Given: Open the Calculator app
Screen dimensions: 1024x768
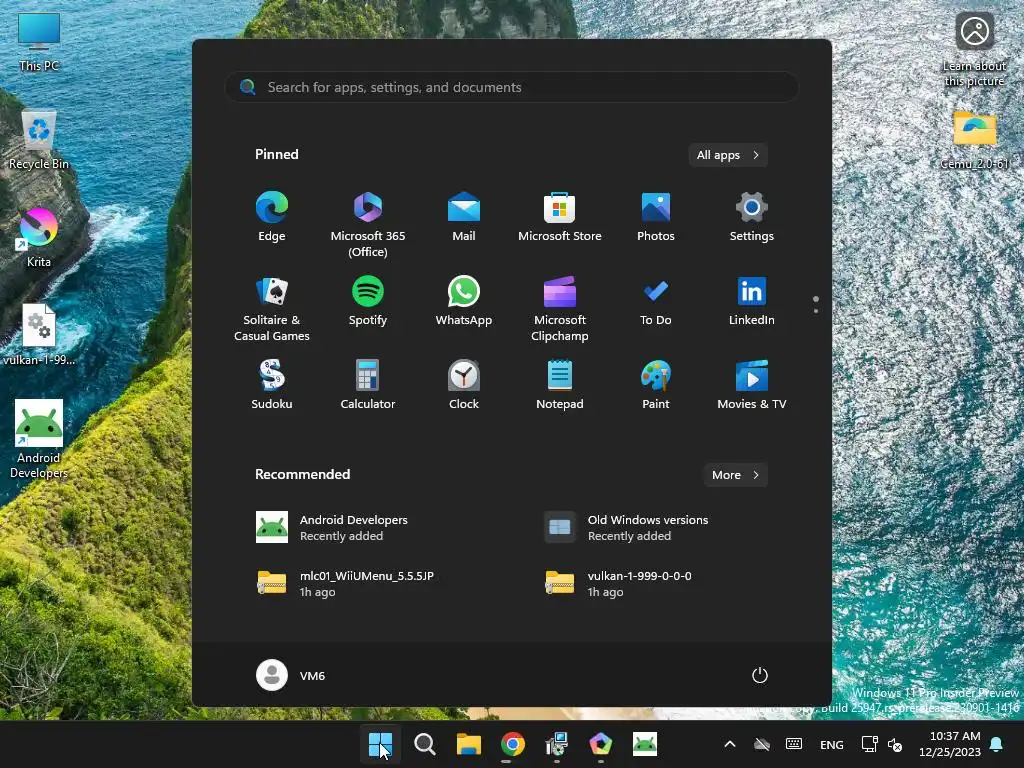Looking at the screenshot, I should click(368, 385).
